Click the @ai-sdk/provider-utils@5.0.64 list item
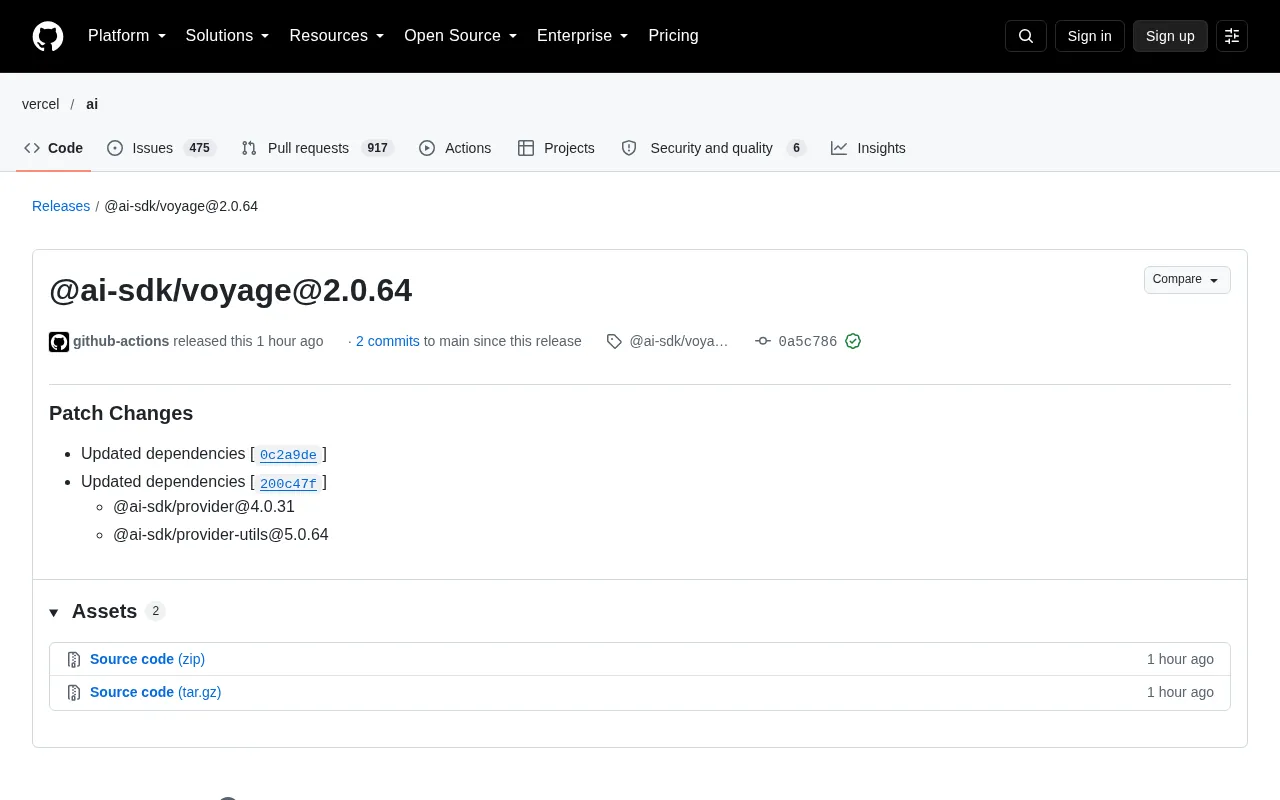Screen dimensions: 1280x800 (x=221, y=534)
